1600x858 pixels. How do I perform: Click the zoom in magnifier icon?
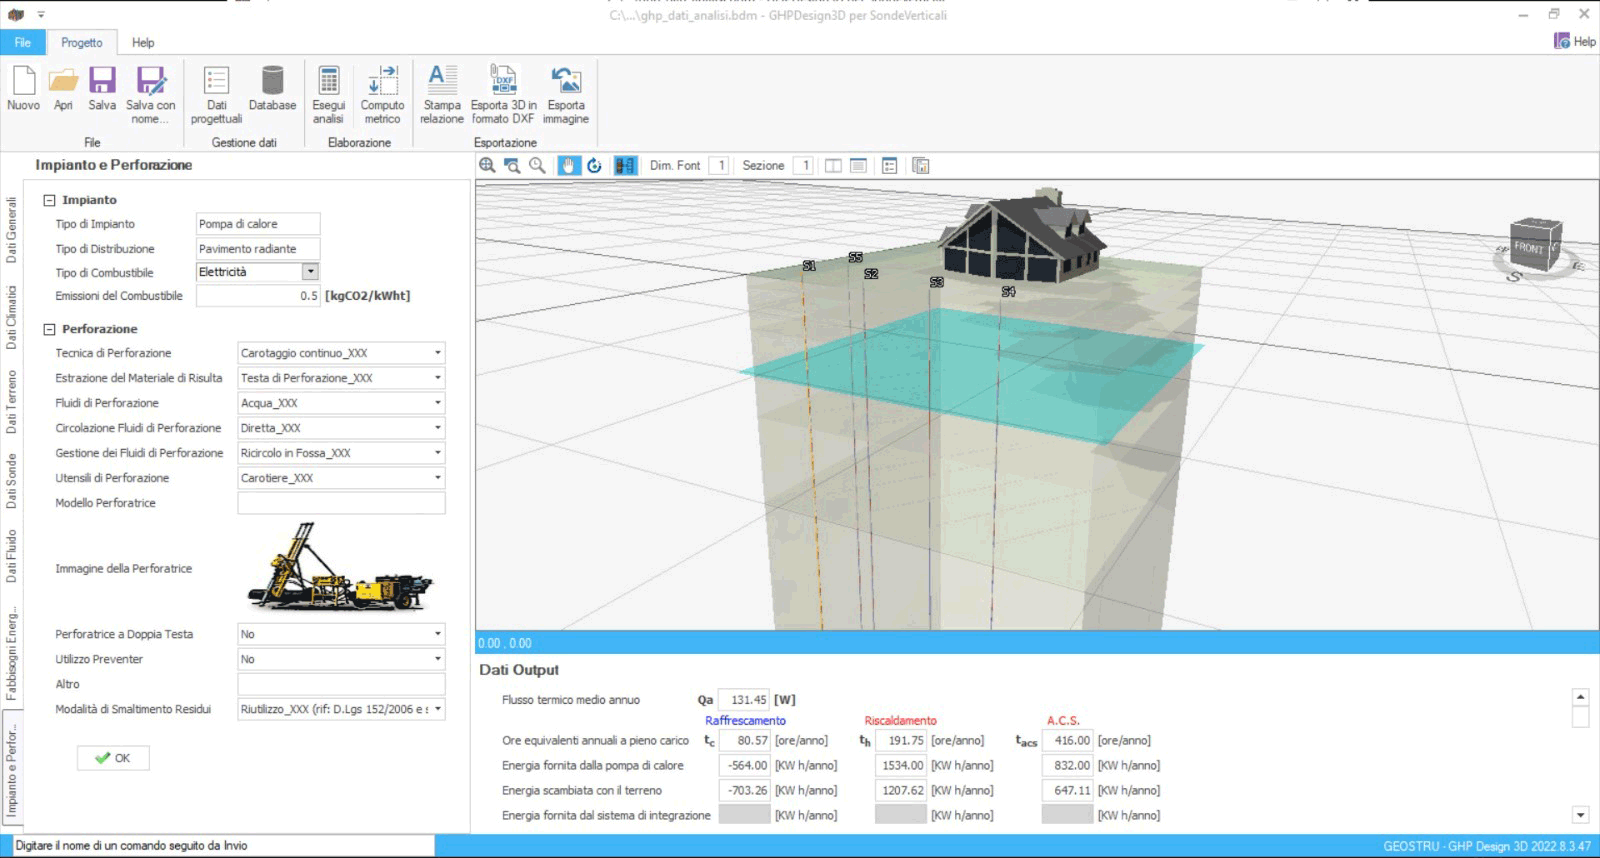487,166
